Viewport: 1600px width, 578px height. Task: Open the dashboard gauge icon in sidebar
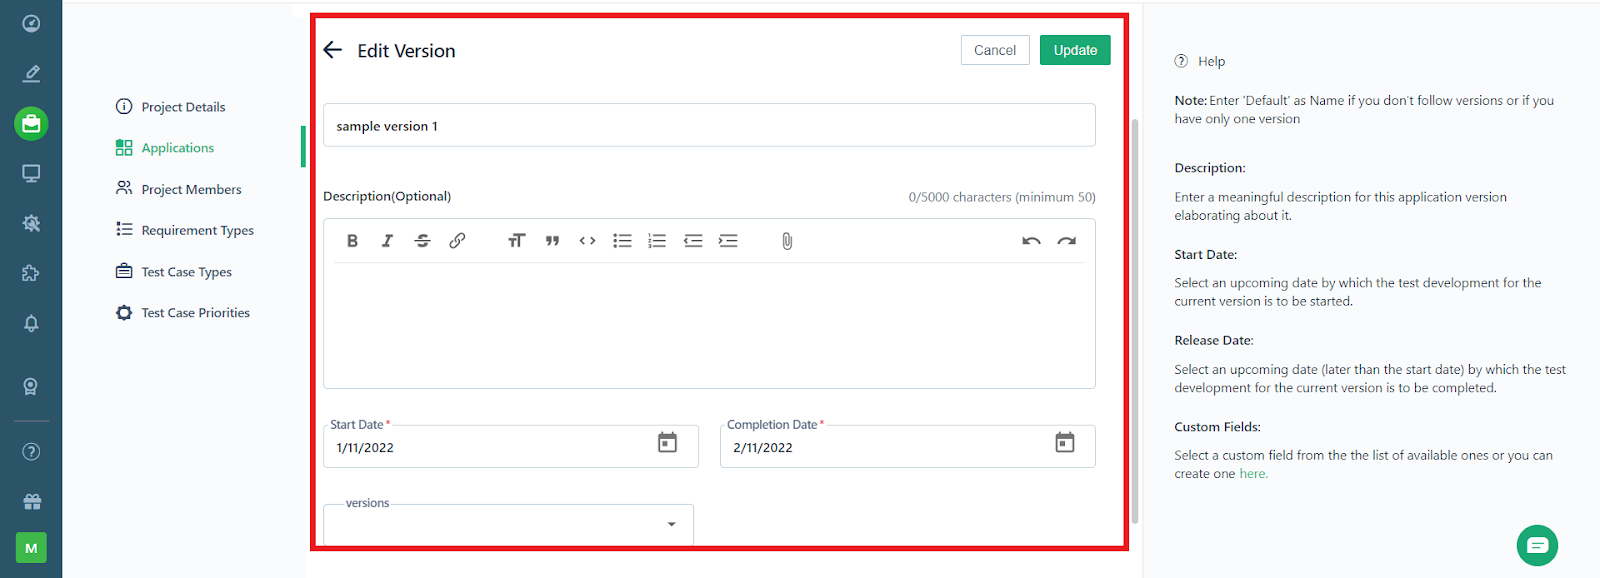[31, 23]
